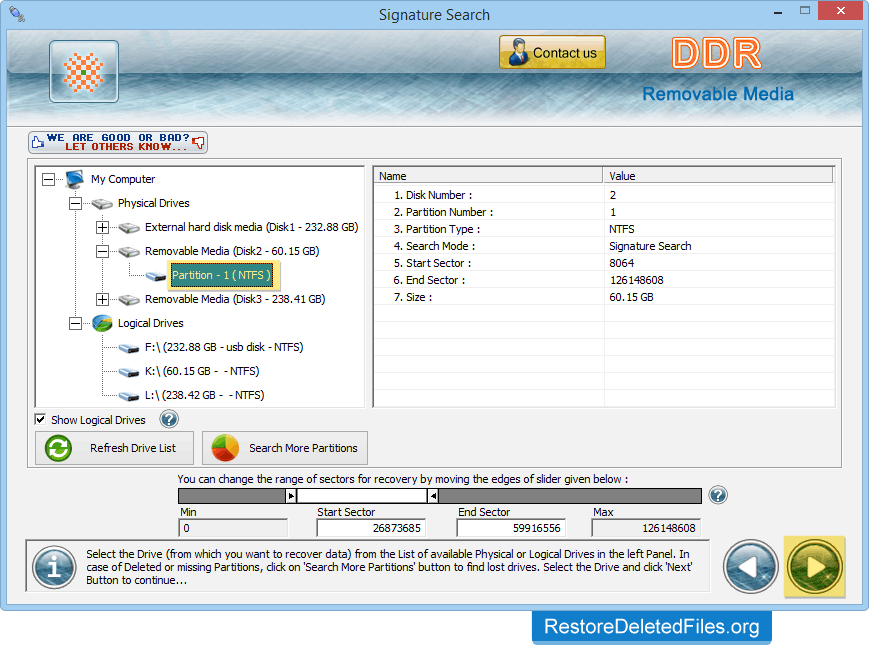
Task: Click the '6. End Sector :' row
Action: coord(604,280)
